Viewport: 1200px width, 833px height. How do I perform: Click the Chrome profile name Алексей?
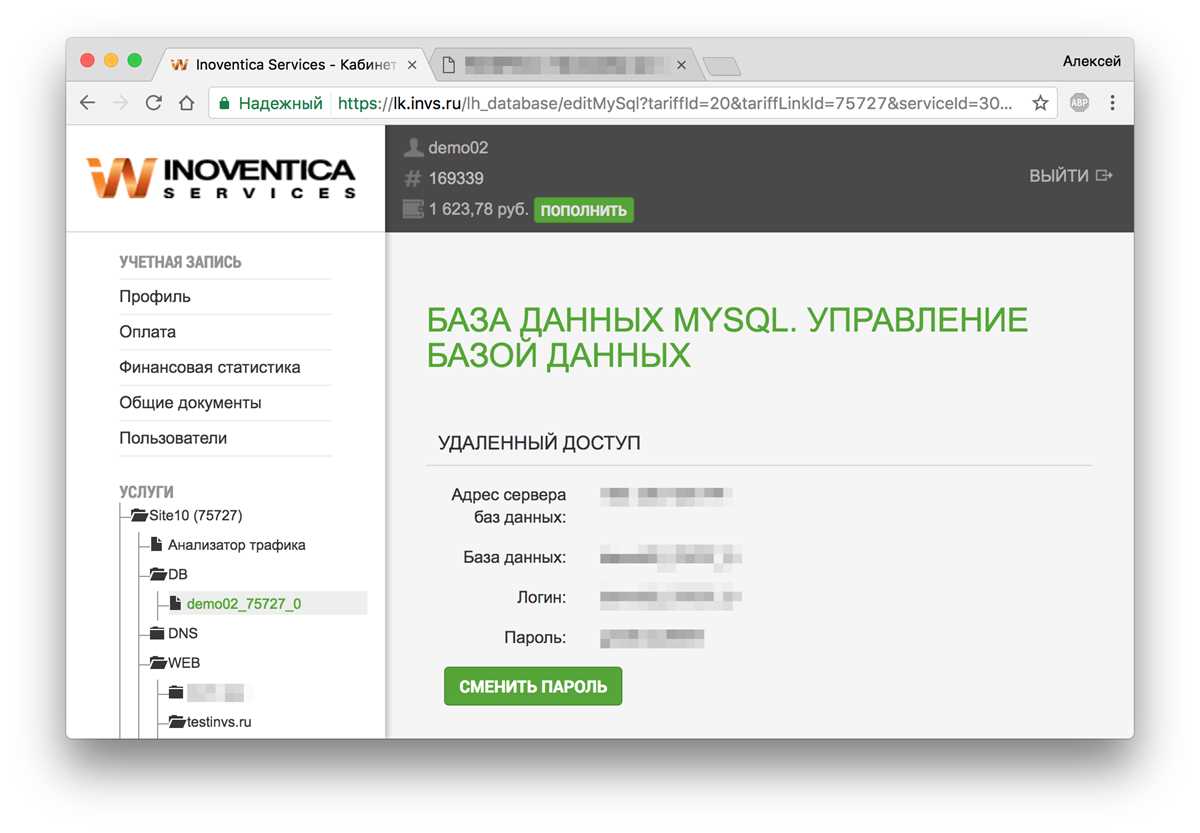[1091, 61]
